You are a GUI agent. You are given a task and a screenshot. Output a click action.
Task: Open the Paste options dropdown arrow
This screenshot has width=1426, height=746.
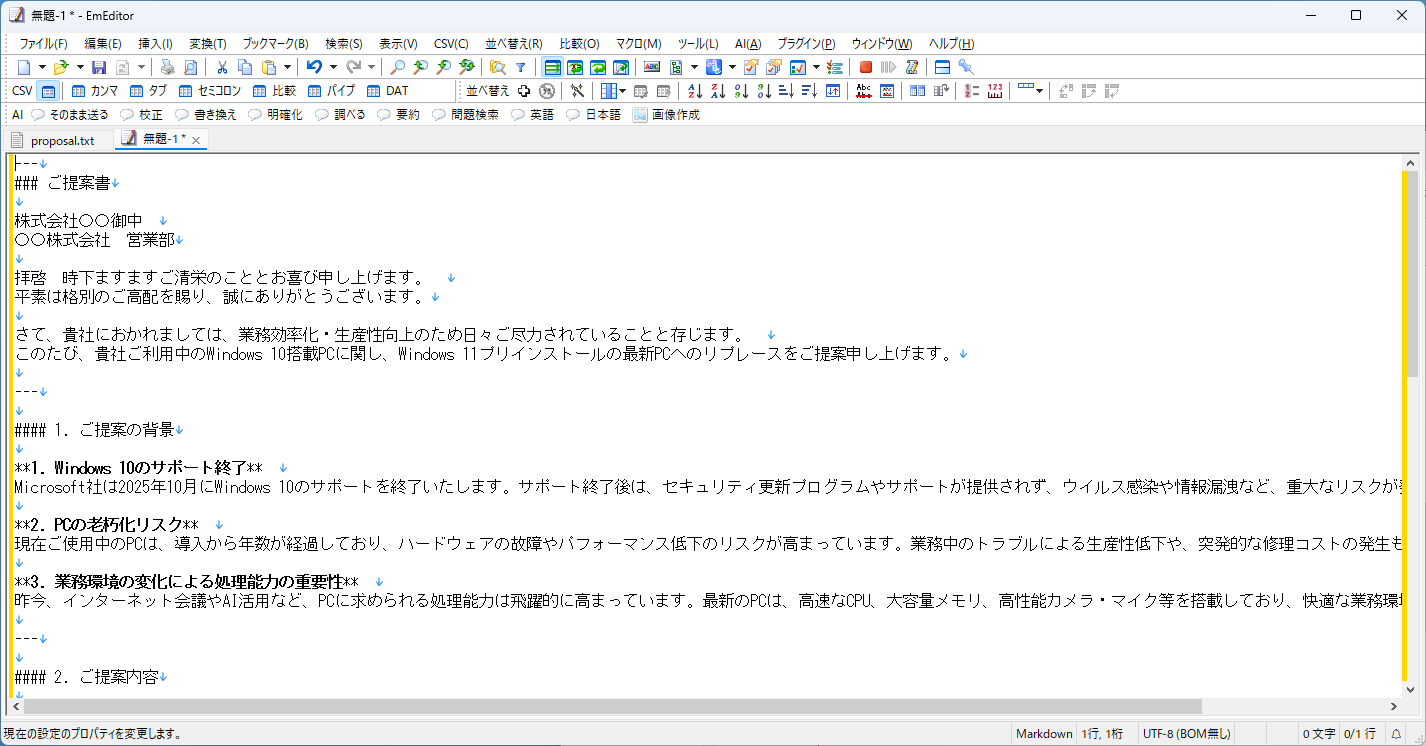(285, 66)
